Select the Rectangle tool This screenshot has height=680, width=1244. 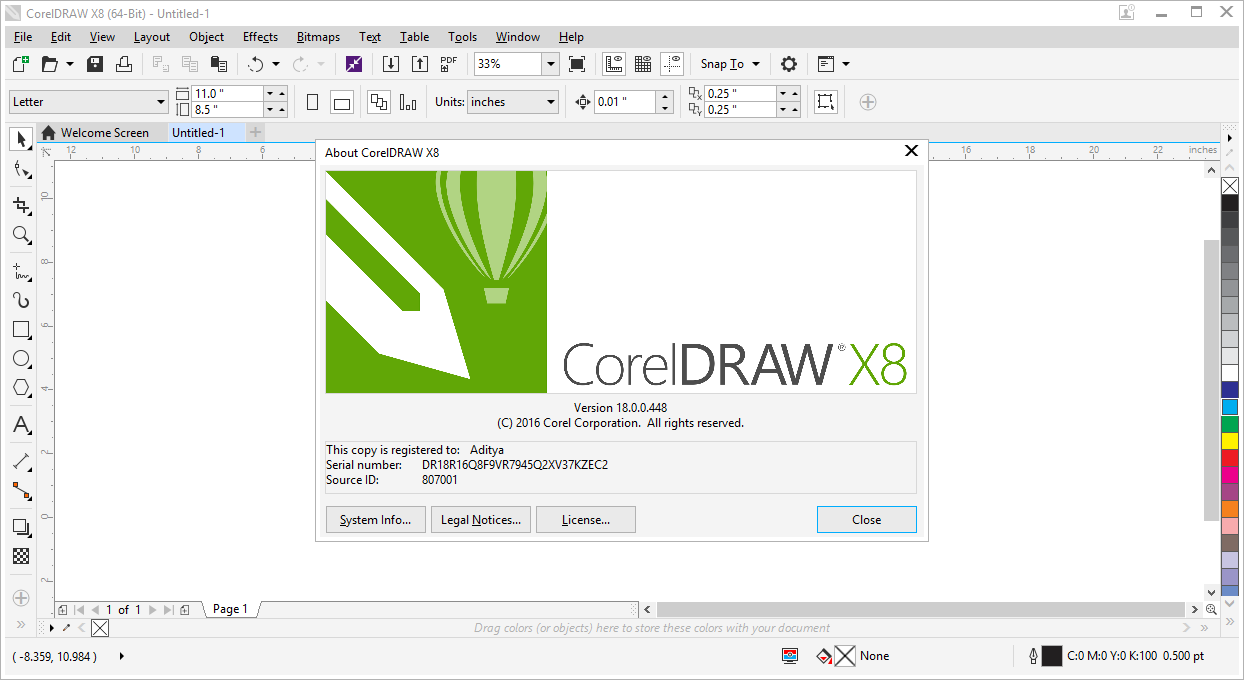21,330
